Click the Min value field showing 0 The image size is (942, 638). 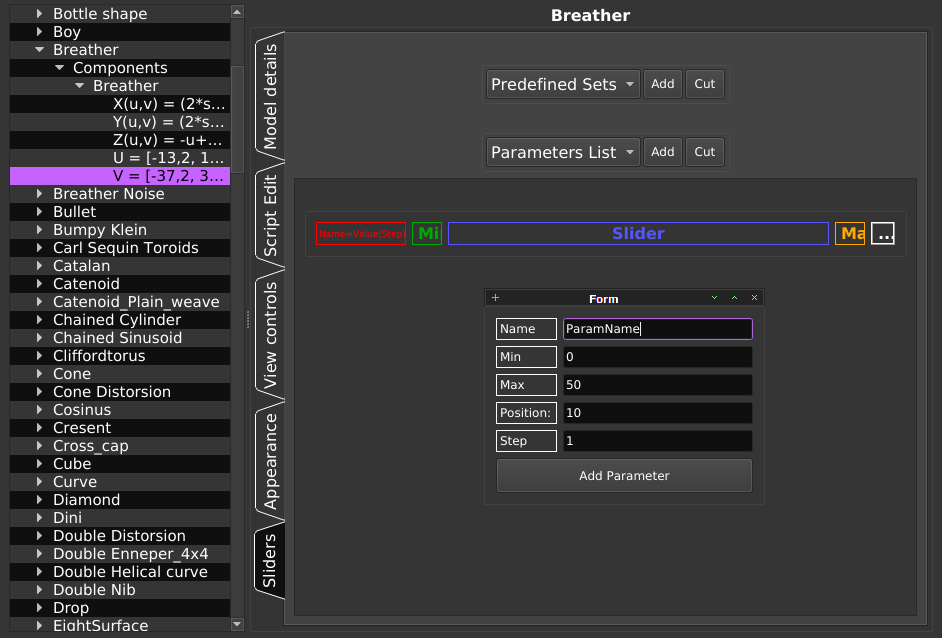658,357
